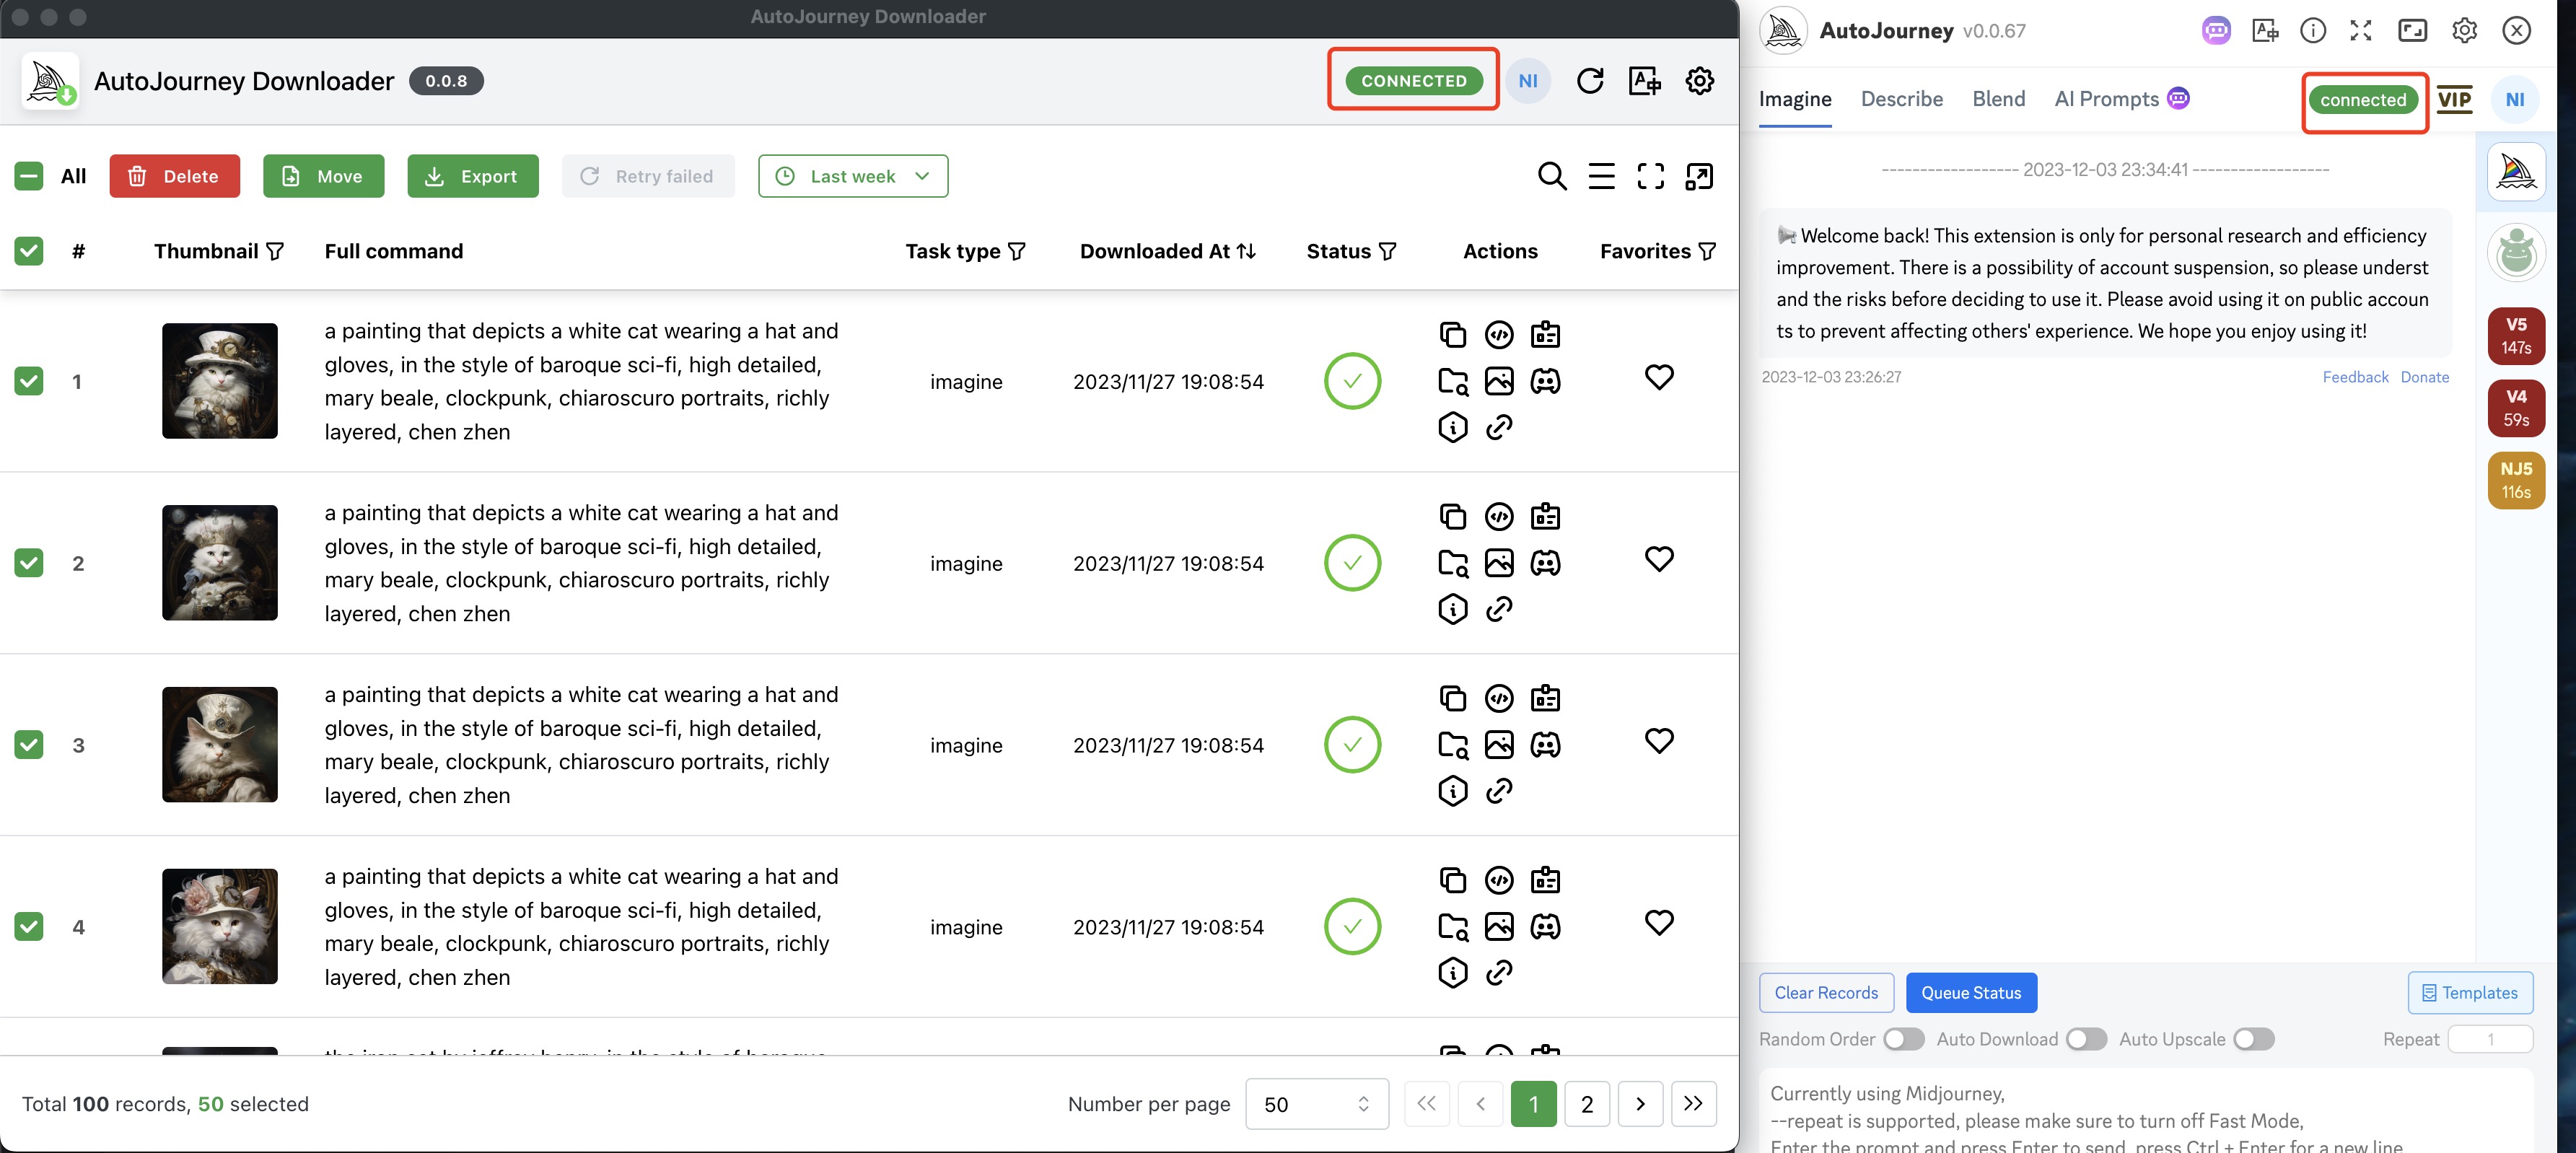The image size is (2576, 1153).
Task: Click the Queue Status button
Action: click(1970, 993)
